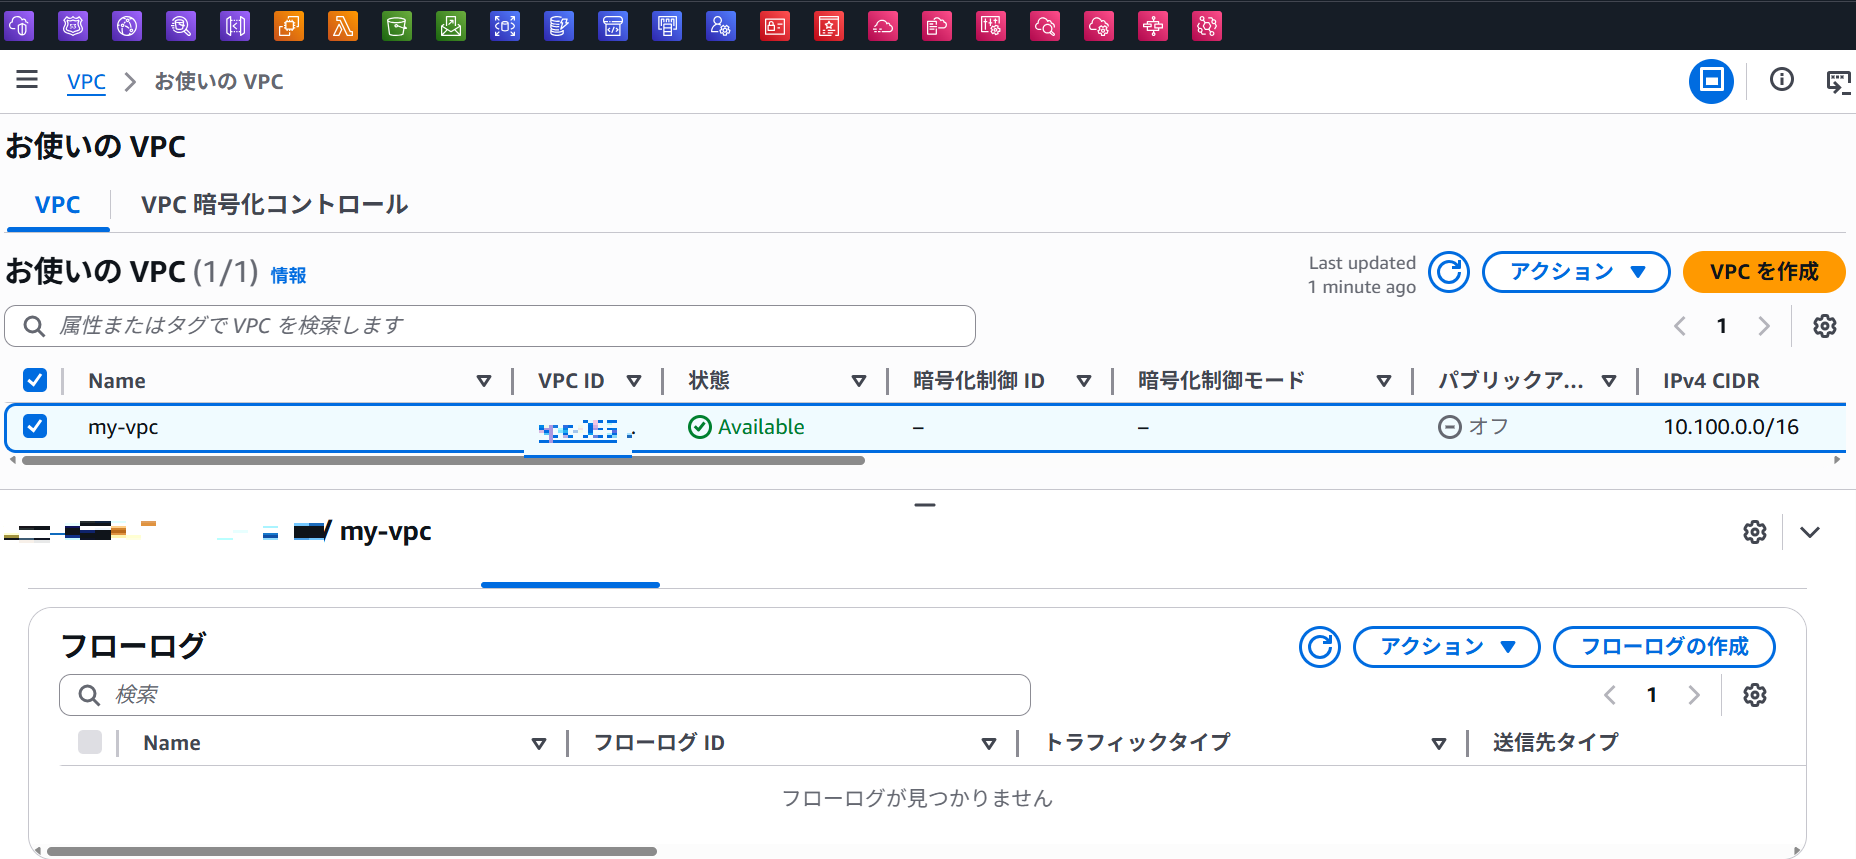1856x859 pixels.
Task: Open the purple globe CloudFront shortcut
Action: pyautogui.click(x=127, y=26)
